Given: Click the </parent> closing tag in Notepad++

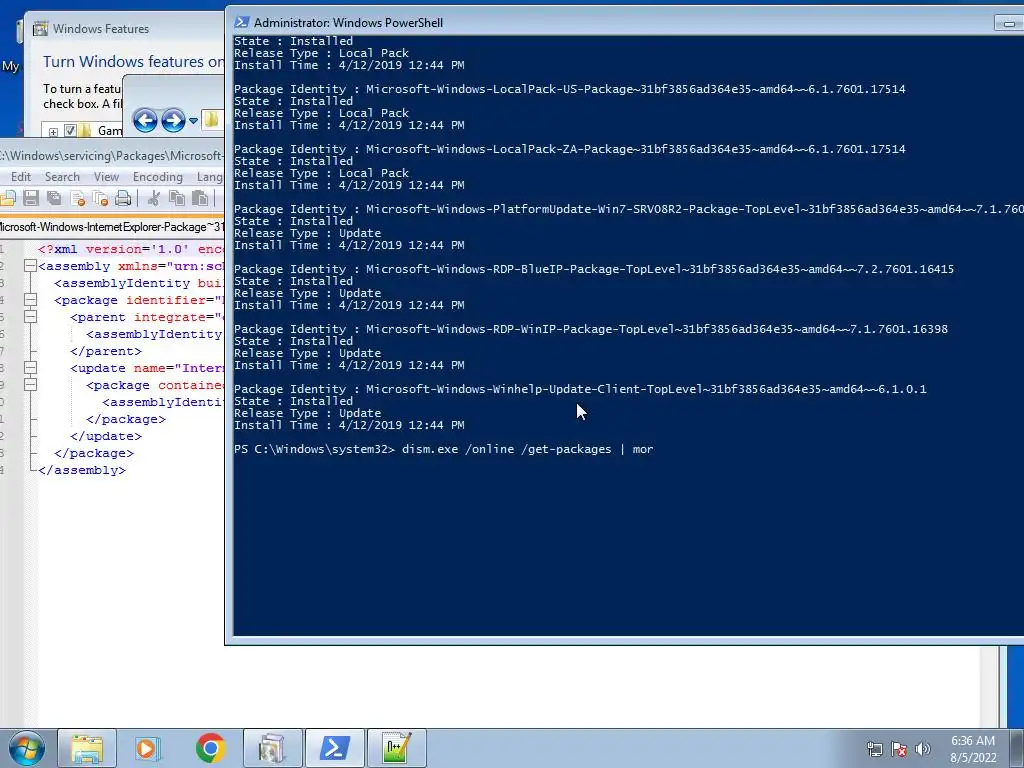Looking at the screenshot, I should tap(106, 351).
